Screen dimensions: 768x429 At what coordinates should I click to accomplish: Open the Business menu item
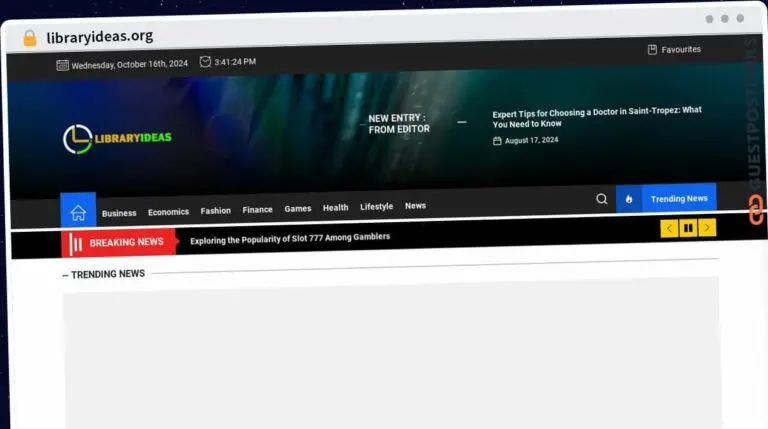pyautogui.click(x=119, y=213)
